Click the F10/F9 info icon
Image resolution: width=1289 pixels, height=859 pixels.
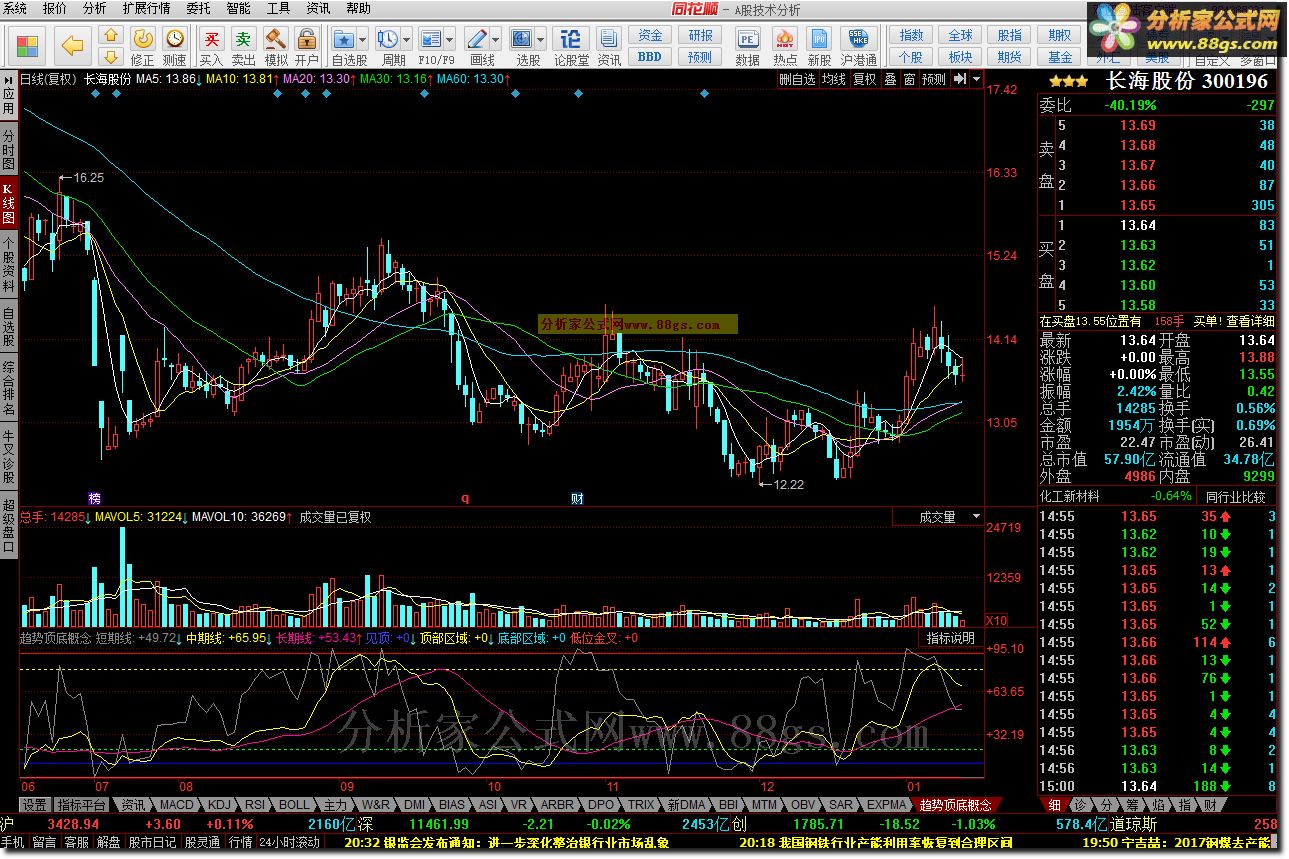pyautogui.click(x=431, y=40)
